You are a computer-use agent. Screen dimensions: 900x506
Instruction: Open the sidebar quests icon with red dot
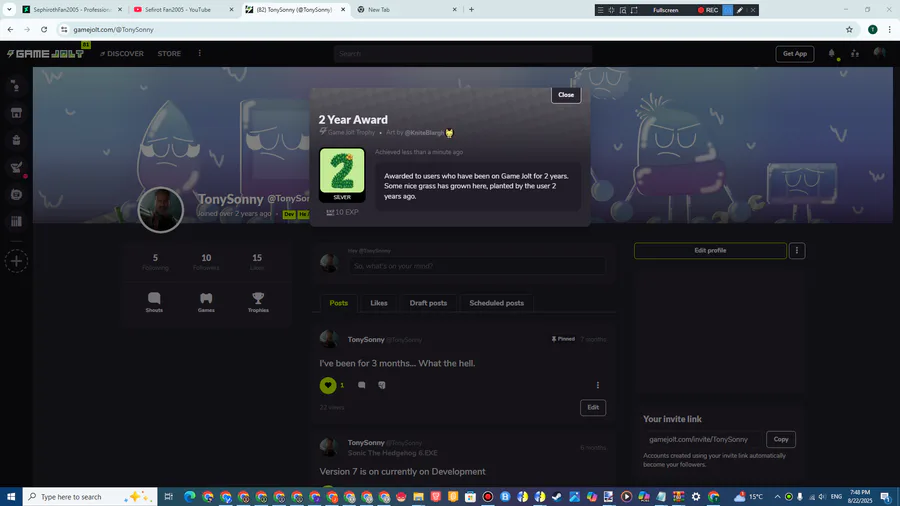[x=16, y=168]
